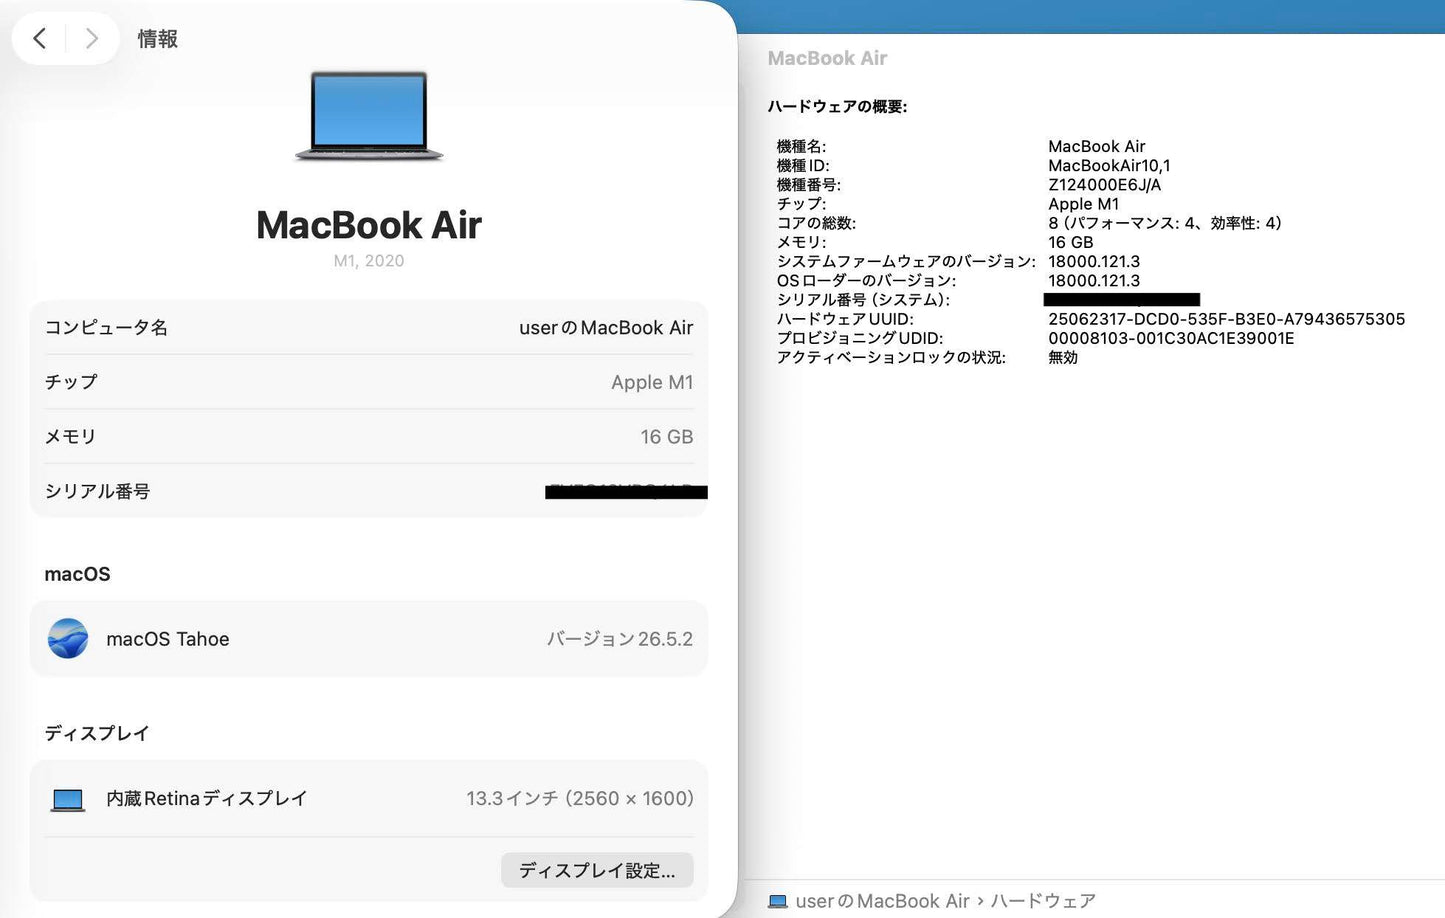The image size is (1445, 918).
Task: Click the バージョン26.5.2 text
Action: coord(620,639)
